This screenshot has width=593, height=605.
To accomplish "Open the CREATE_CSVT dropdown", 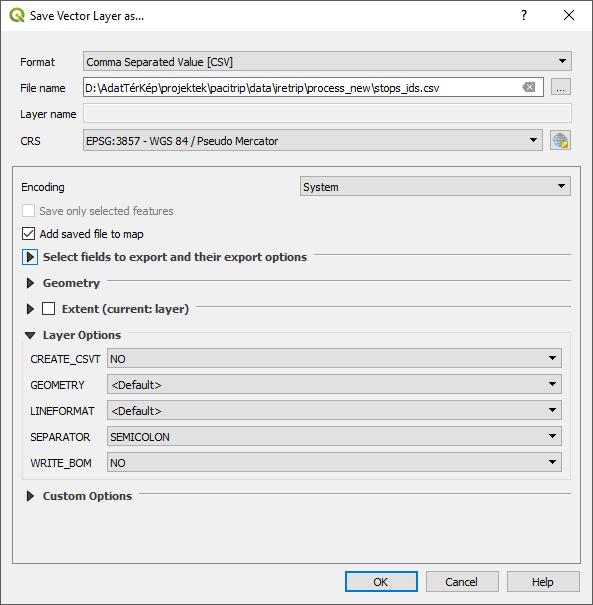I will [x=334, y=358].
